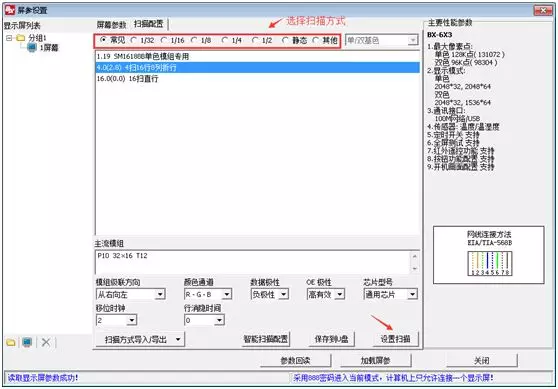Screen dimensions: 558x389
Task: Click the EIA/TIA-568B wiring diagram
Action: [x=490, y=263]
